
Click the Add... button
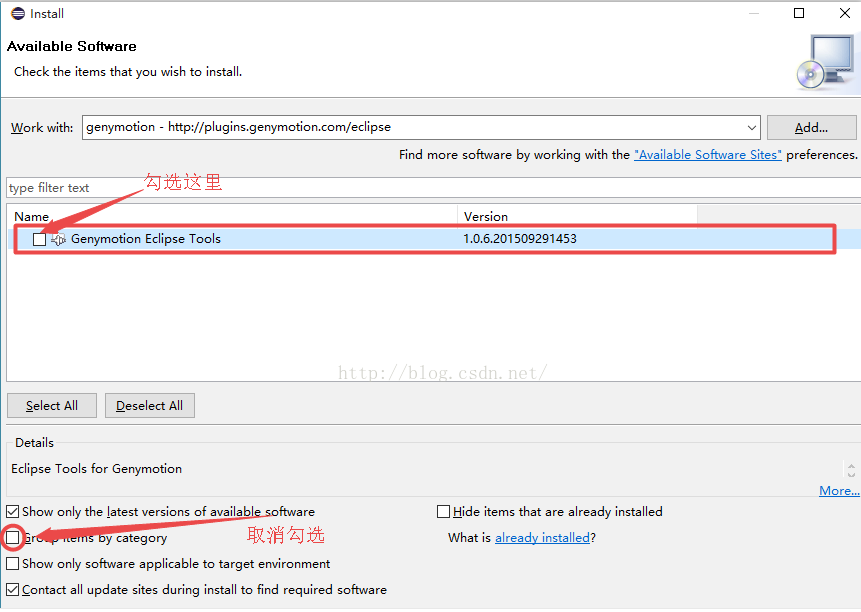811,128
